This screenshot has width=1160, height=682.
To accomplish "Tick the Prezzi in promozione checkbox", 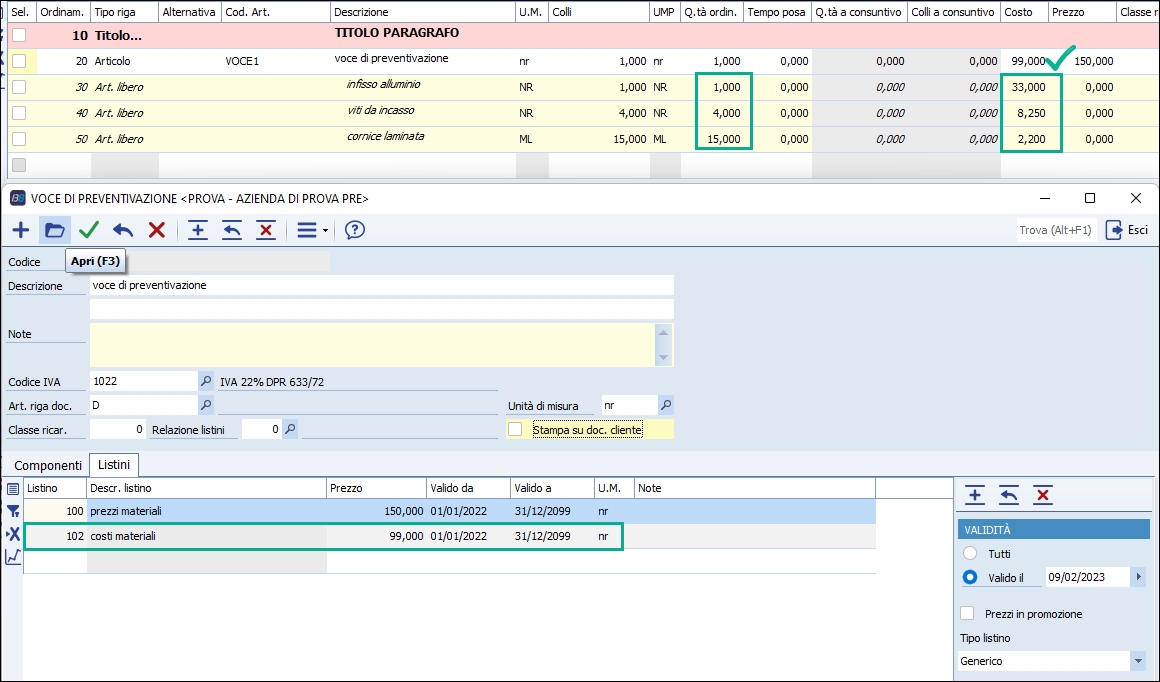I will (x=967, y=614).
